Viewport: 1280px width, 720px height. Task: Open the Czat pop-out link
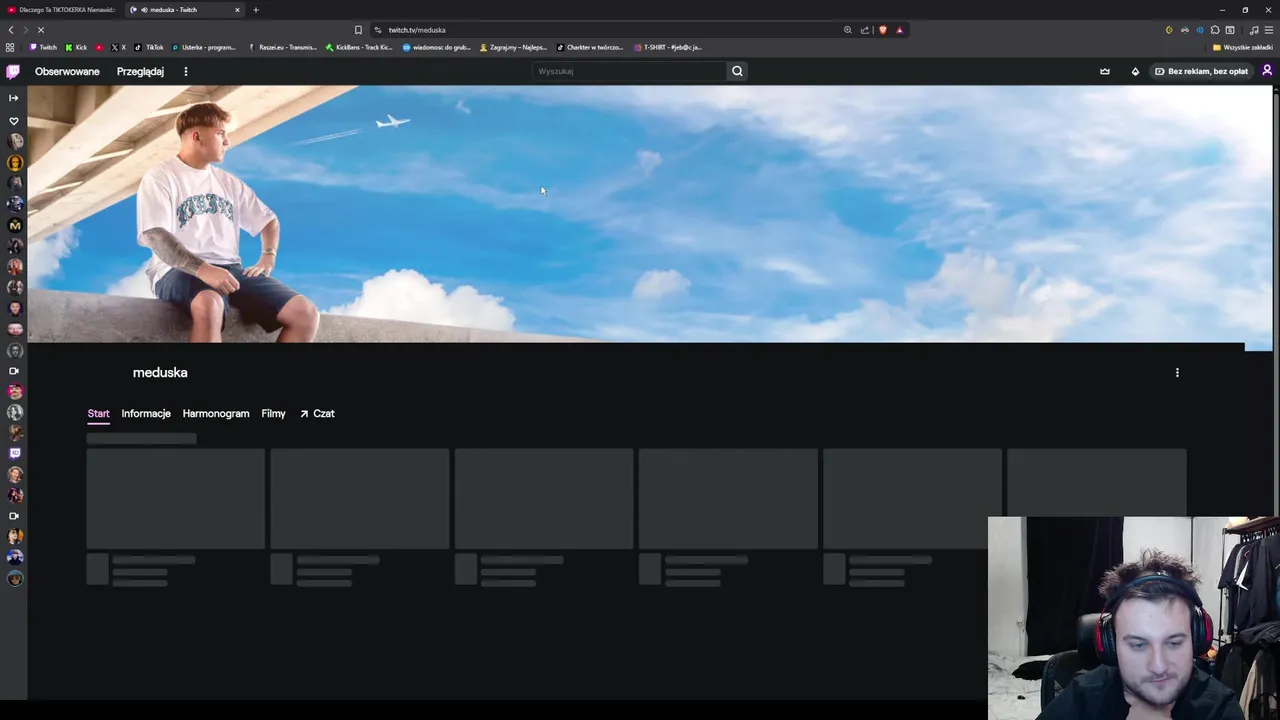click(317, 413)
